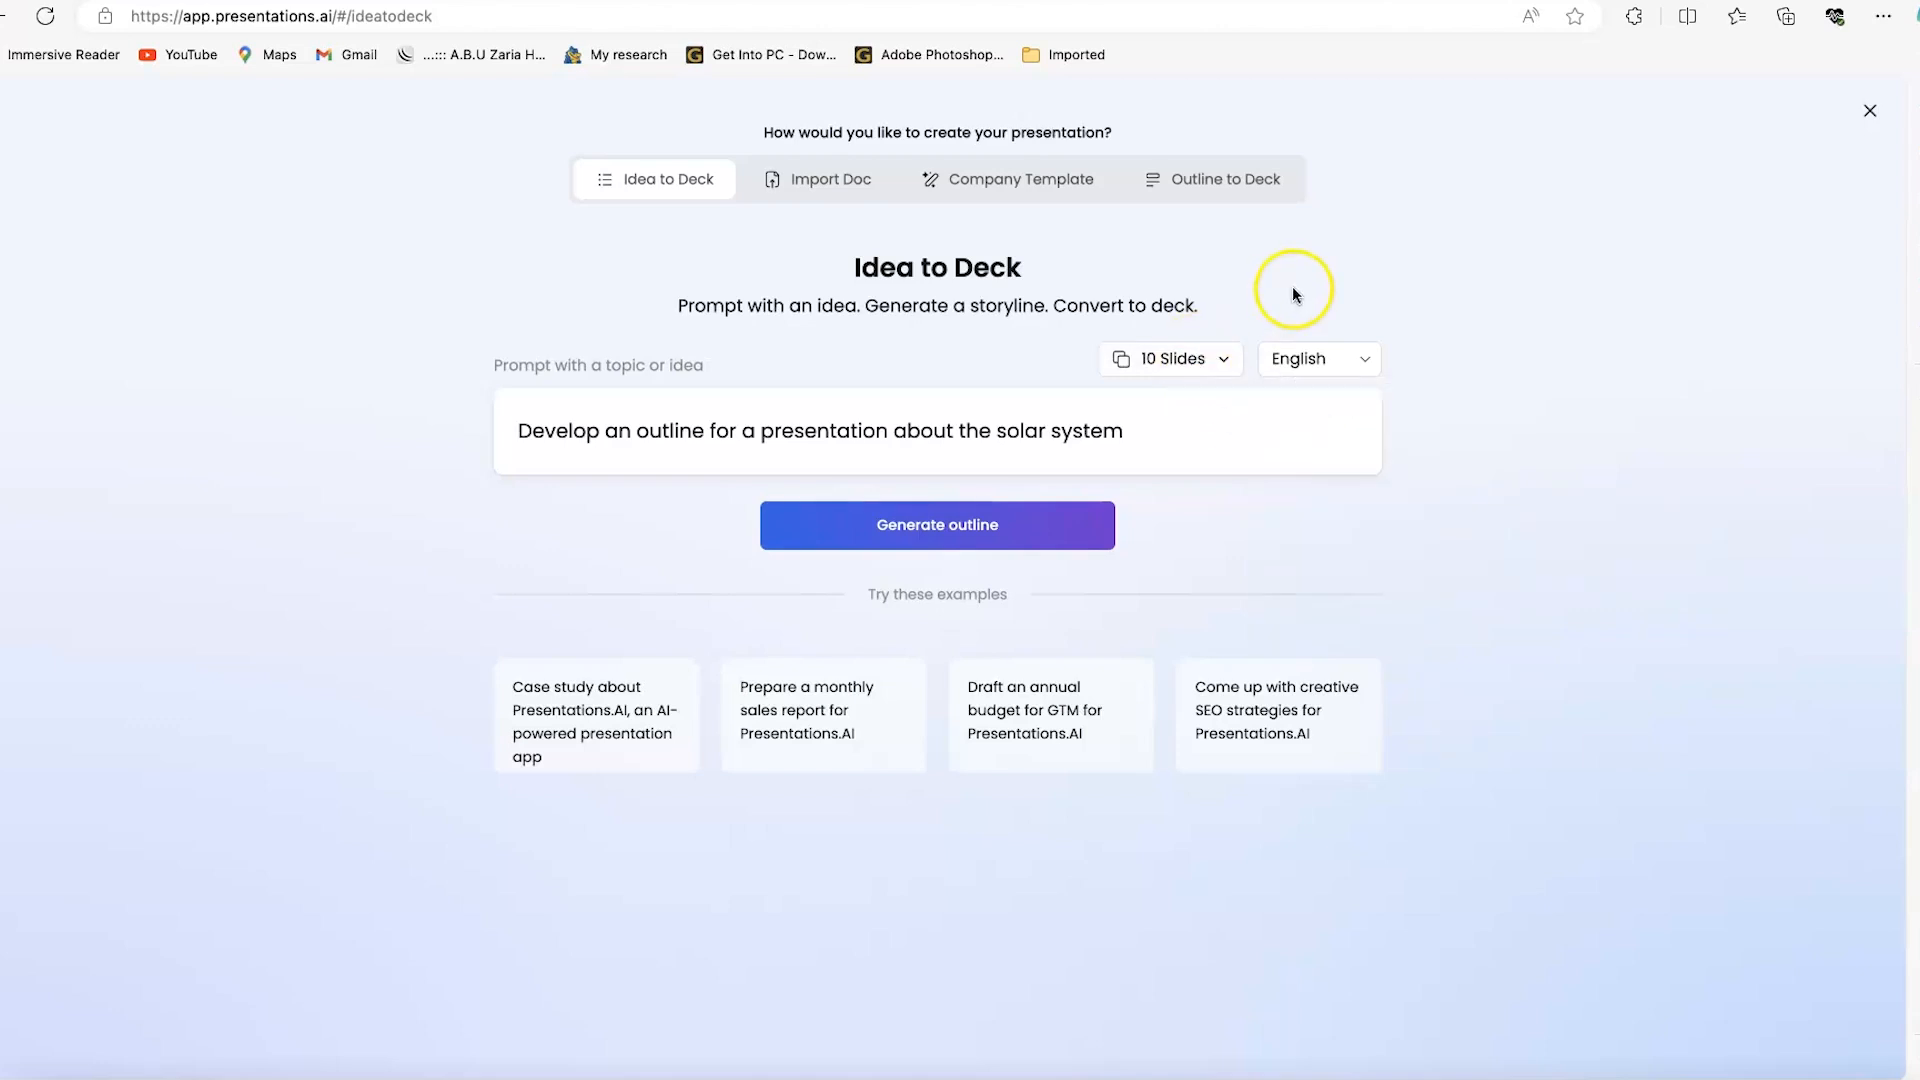Image resolution: width=1920 pixels, height=1080 pixels.
Task: Select the Idea to Deck tab
Action: [x=655, y=180]
